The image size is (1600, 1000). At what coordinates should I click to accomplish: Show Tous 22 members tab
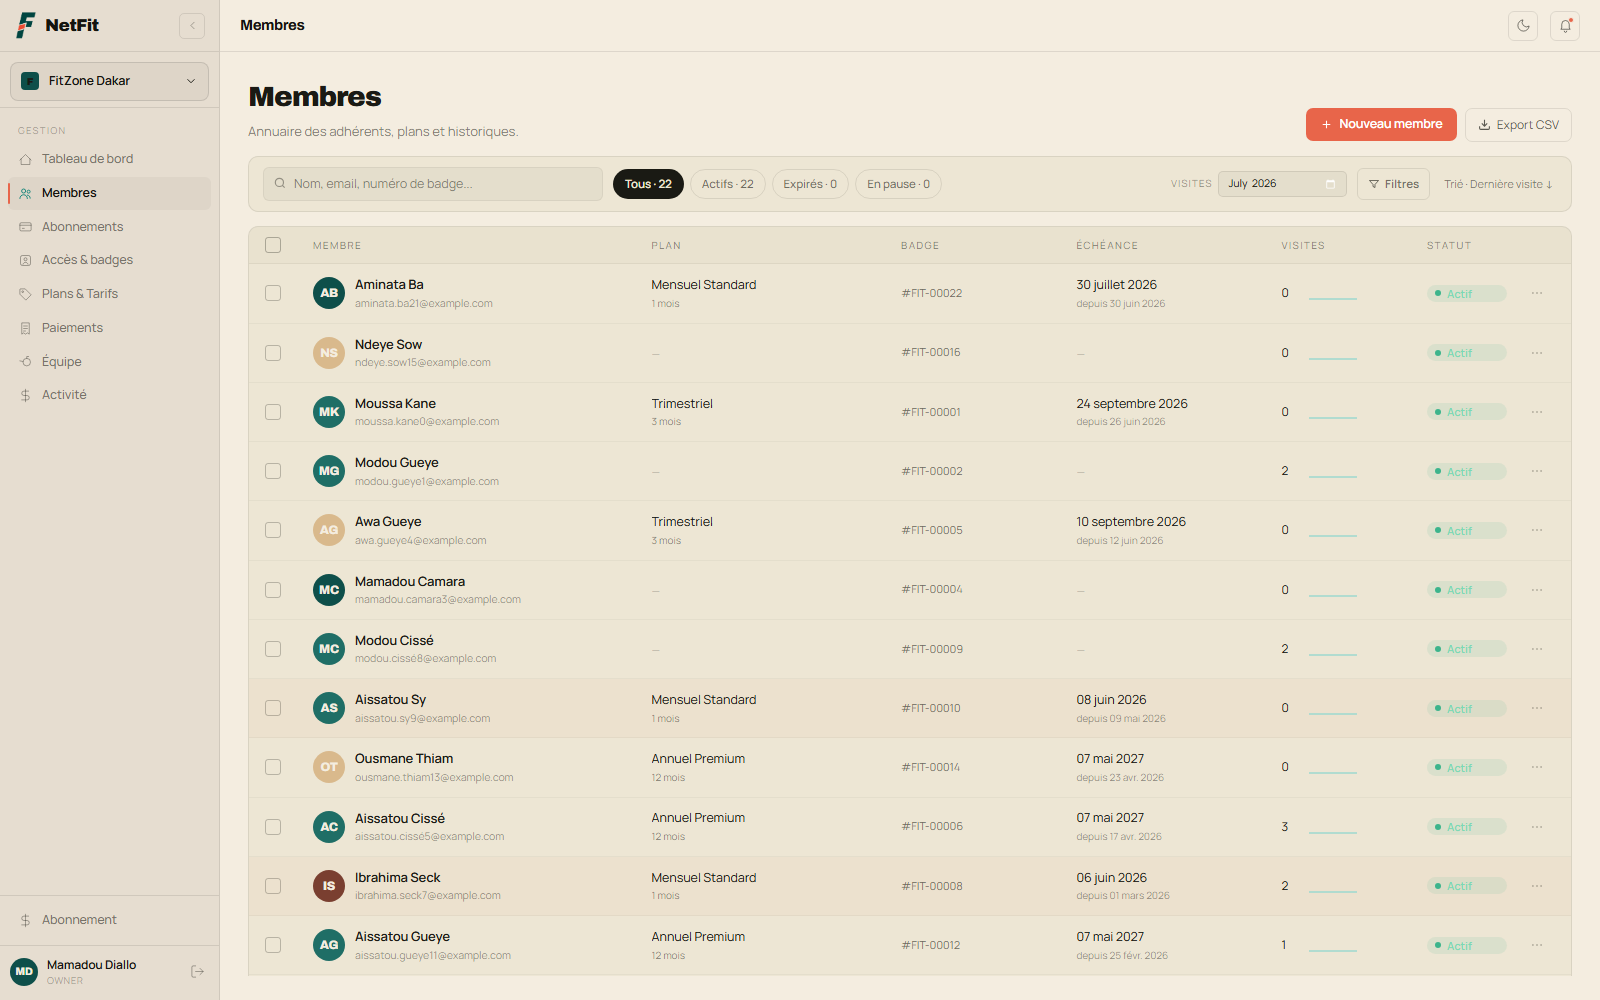pyautogui.click(x=648, y=184)
